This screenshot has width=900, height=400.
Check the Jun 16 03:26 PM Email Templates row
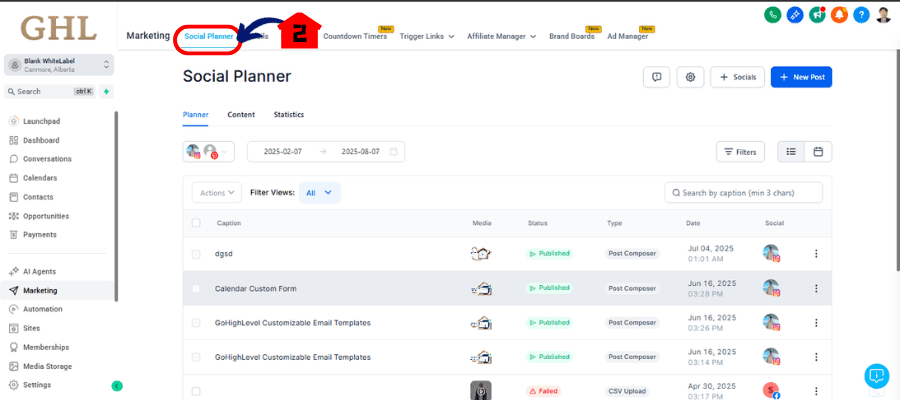[196, 323]
